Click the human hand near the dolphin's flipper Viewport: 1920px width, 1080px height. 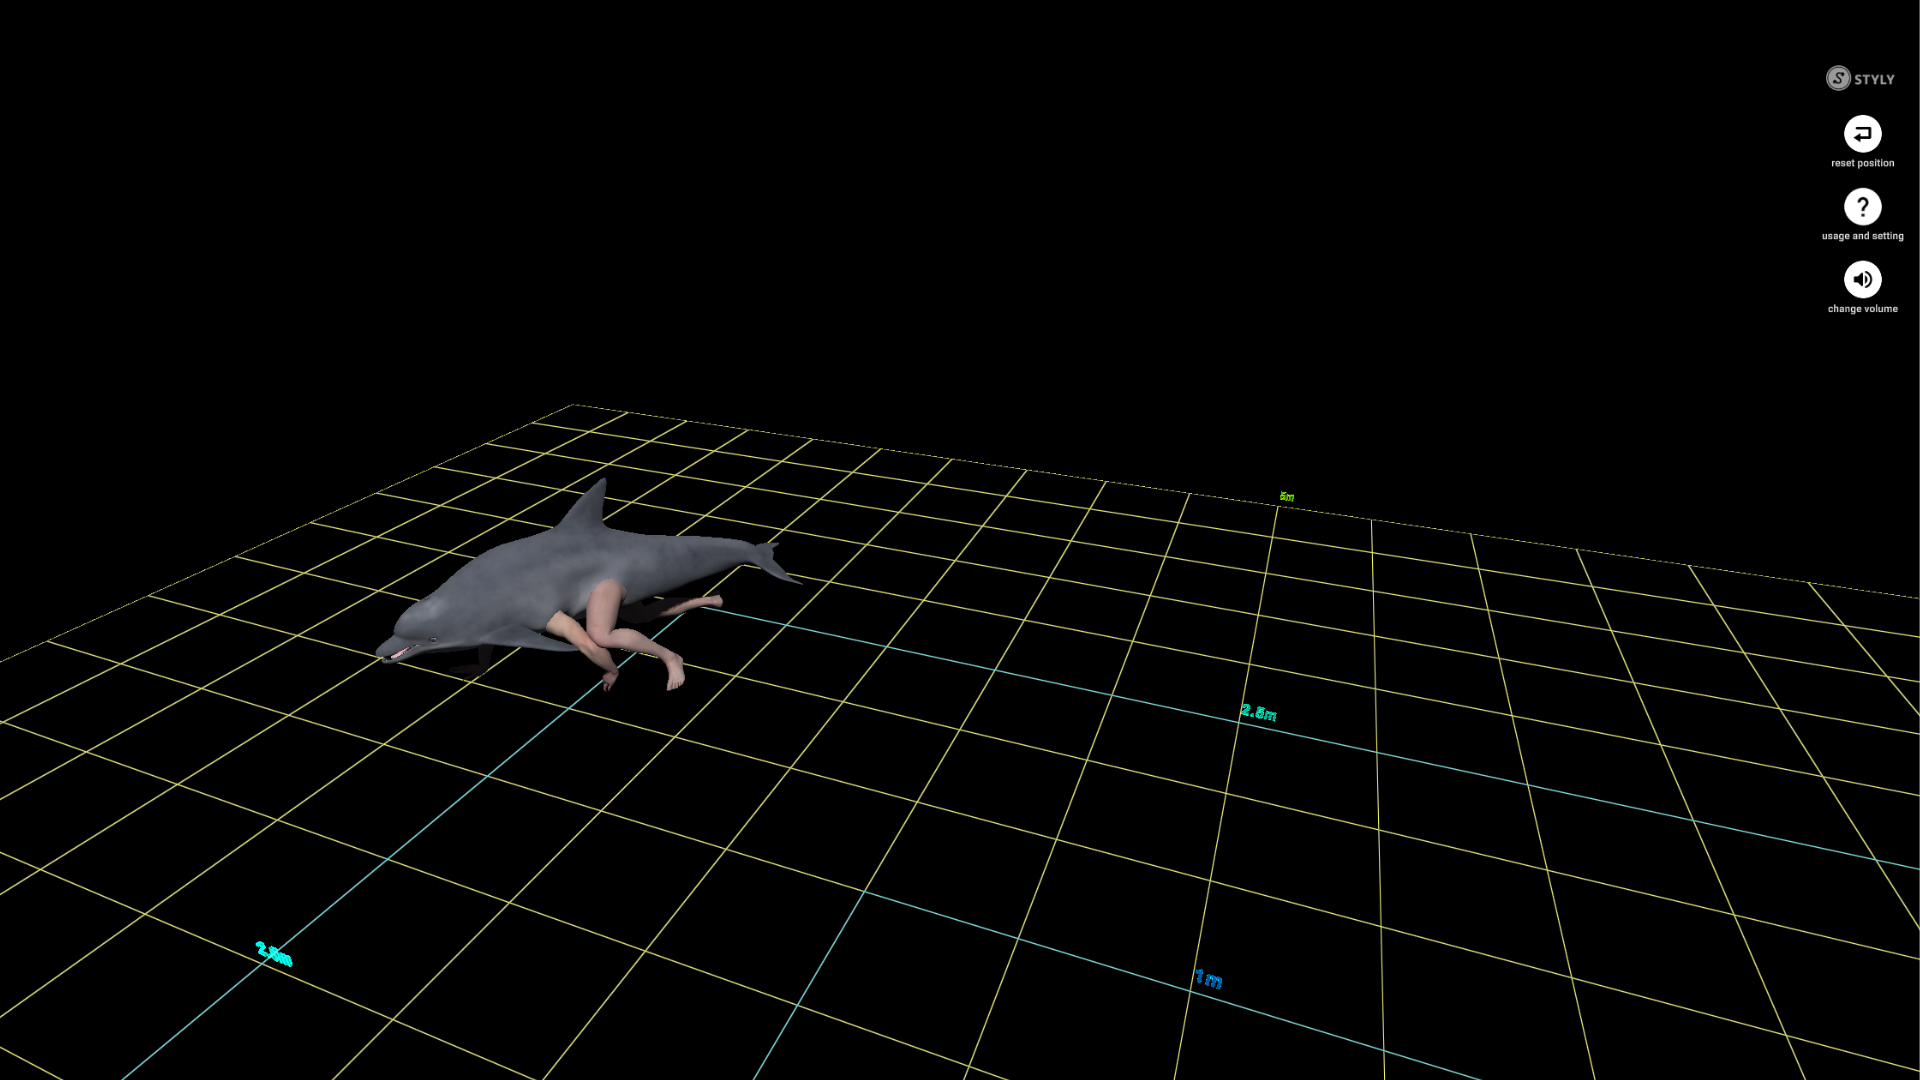pyautogui.click(x=609, y=680)
